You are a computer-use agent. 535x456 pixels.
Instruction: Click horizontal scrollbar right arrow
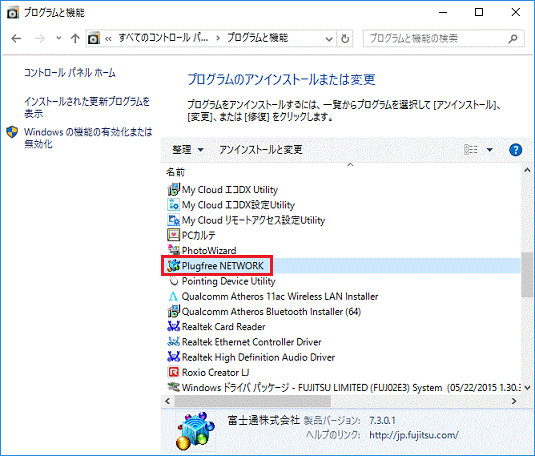point(514,401)
